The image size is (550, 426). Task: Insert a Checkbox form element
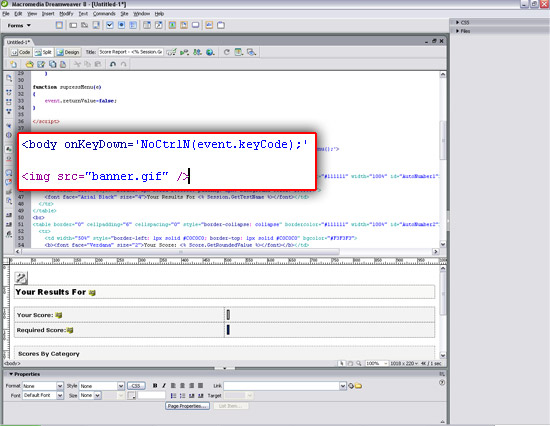click(110, 25)
